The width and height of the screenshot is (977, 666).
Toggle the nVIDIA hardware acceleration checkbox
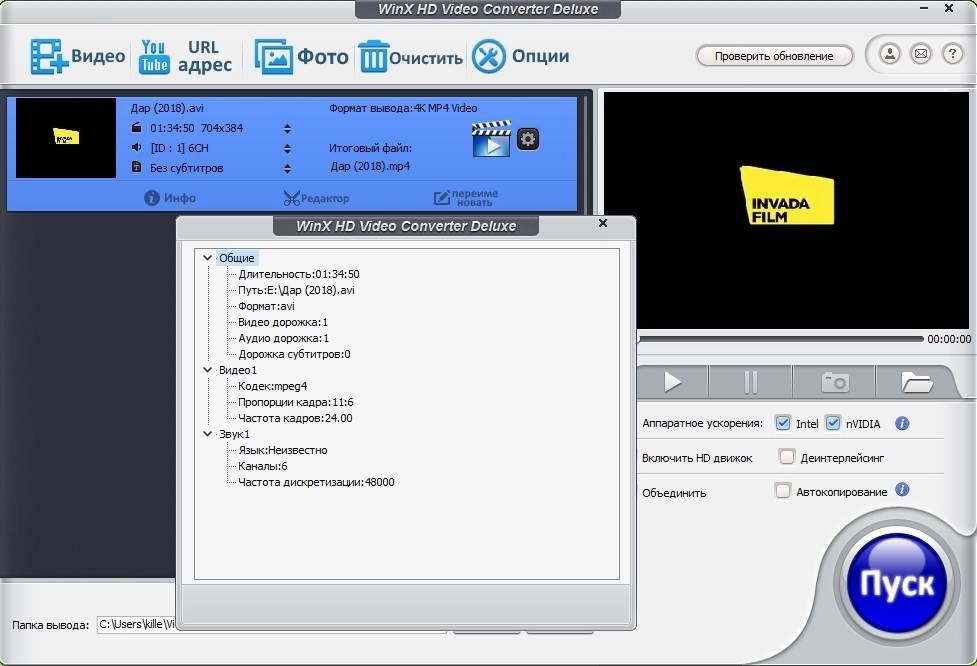coord(832,423)
